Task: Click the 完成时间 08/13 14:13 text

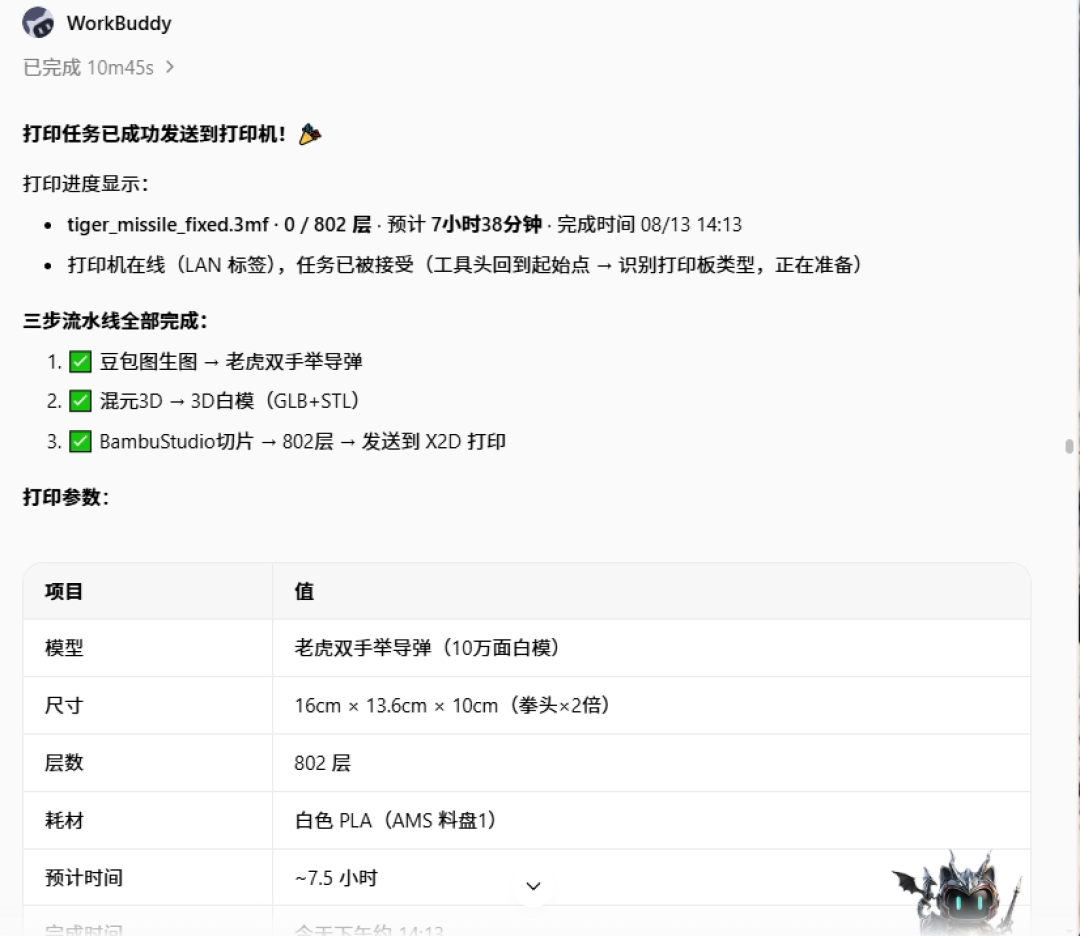Action: 650,225
